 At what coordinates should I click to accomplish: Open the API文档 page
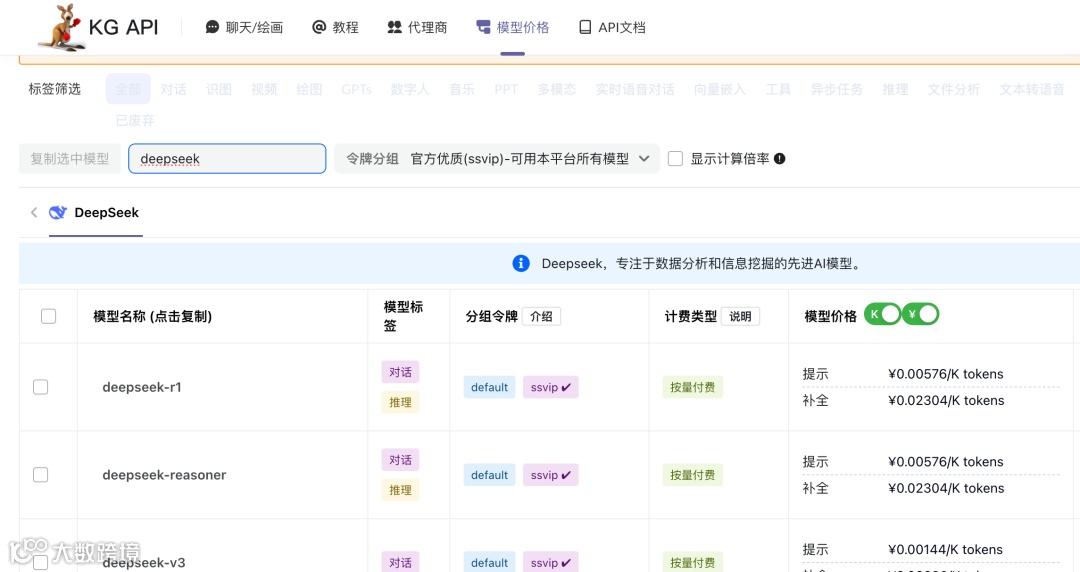[x=612, y=28]
